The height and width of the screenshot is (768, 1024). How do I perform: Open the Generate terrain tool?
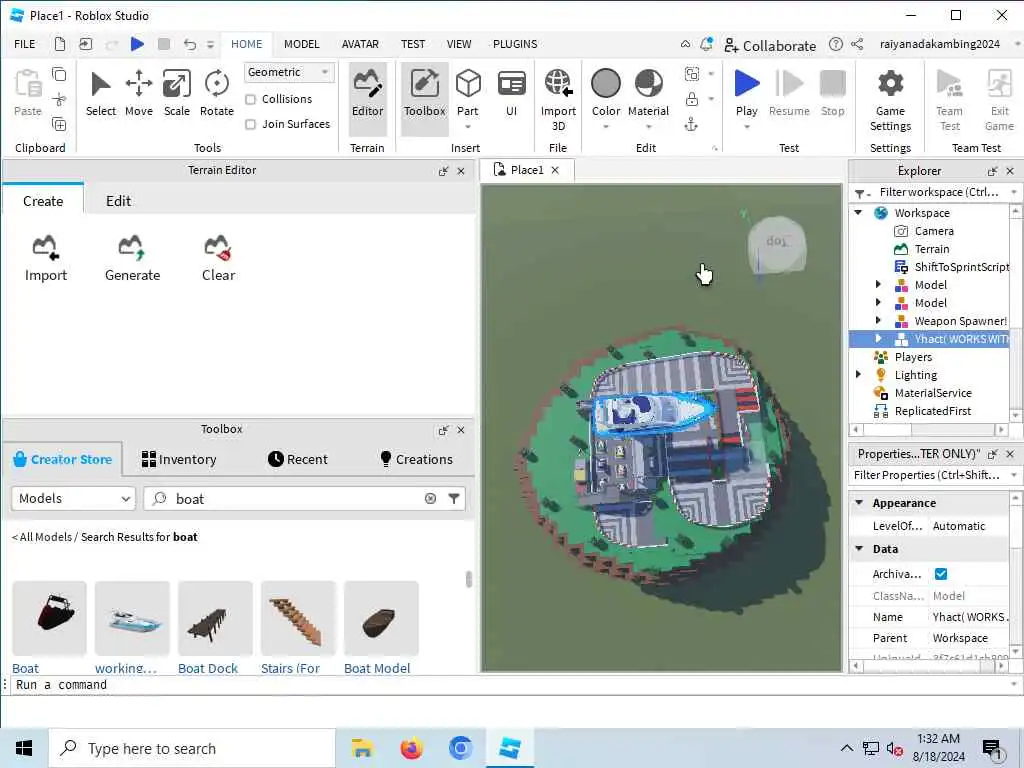pos(133,258)
